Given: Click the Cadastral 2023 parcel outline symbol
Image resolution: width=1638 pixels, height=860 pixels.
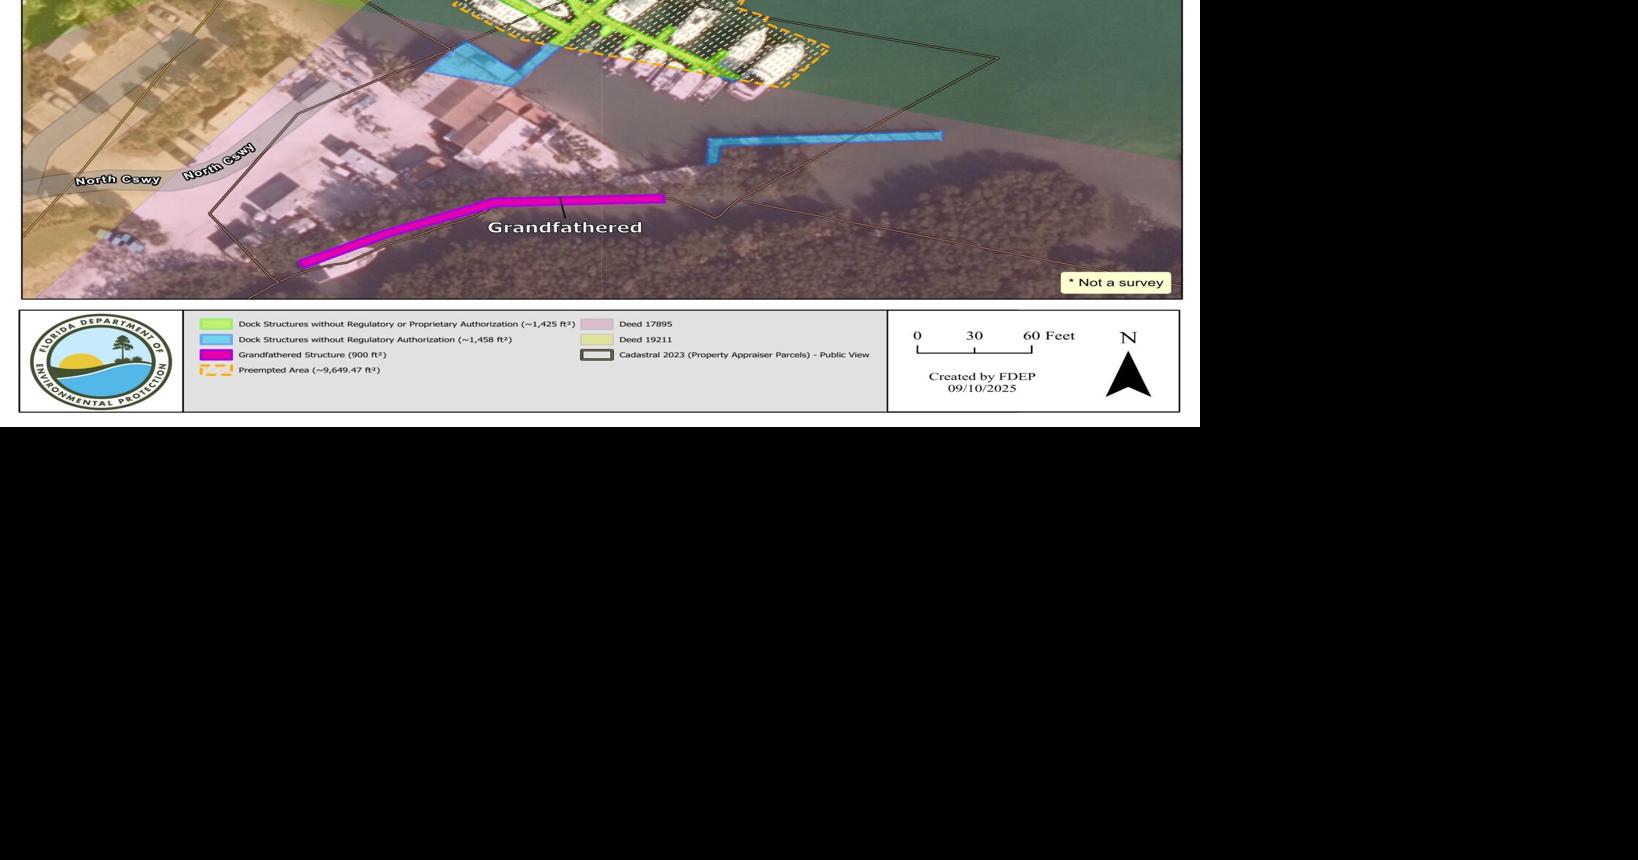Looking at the screenshot, I should [597, 354].
